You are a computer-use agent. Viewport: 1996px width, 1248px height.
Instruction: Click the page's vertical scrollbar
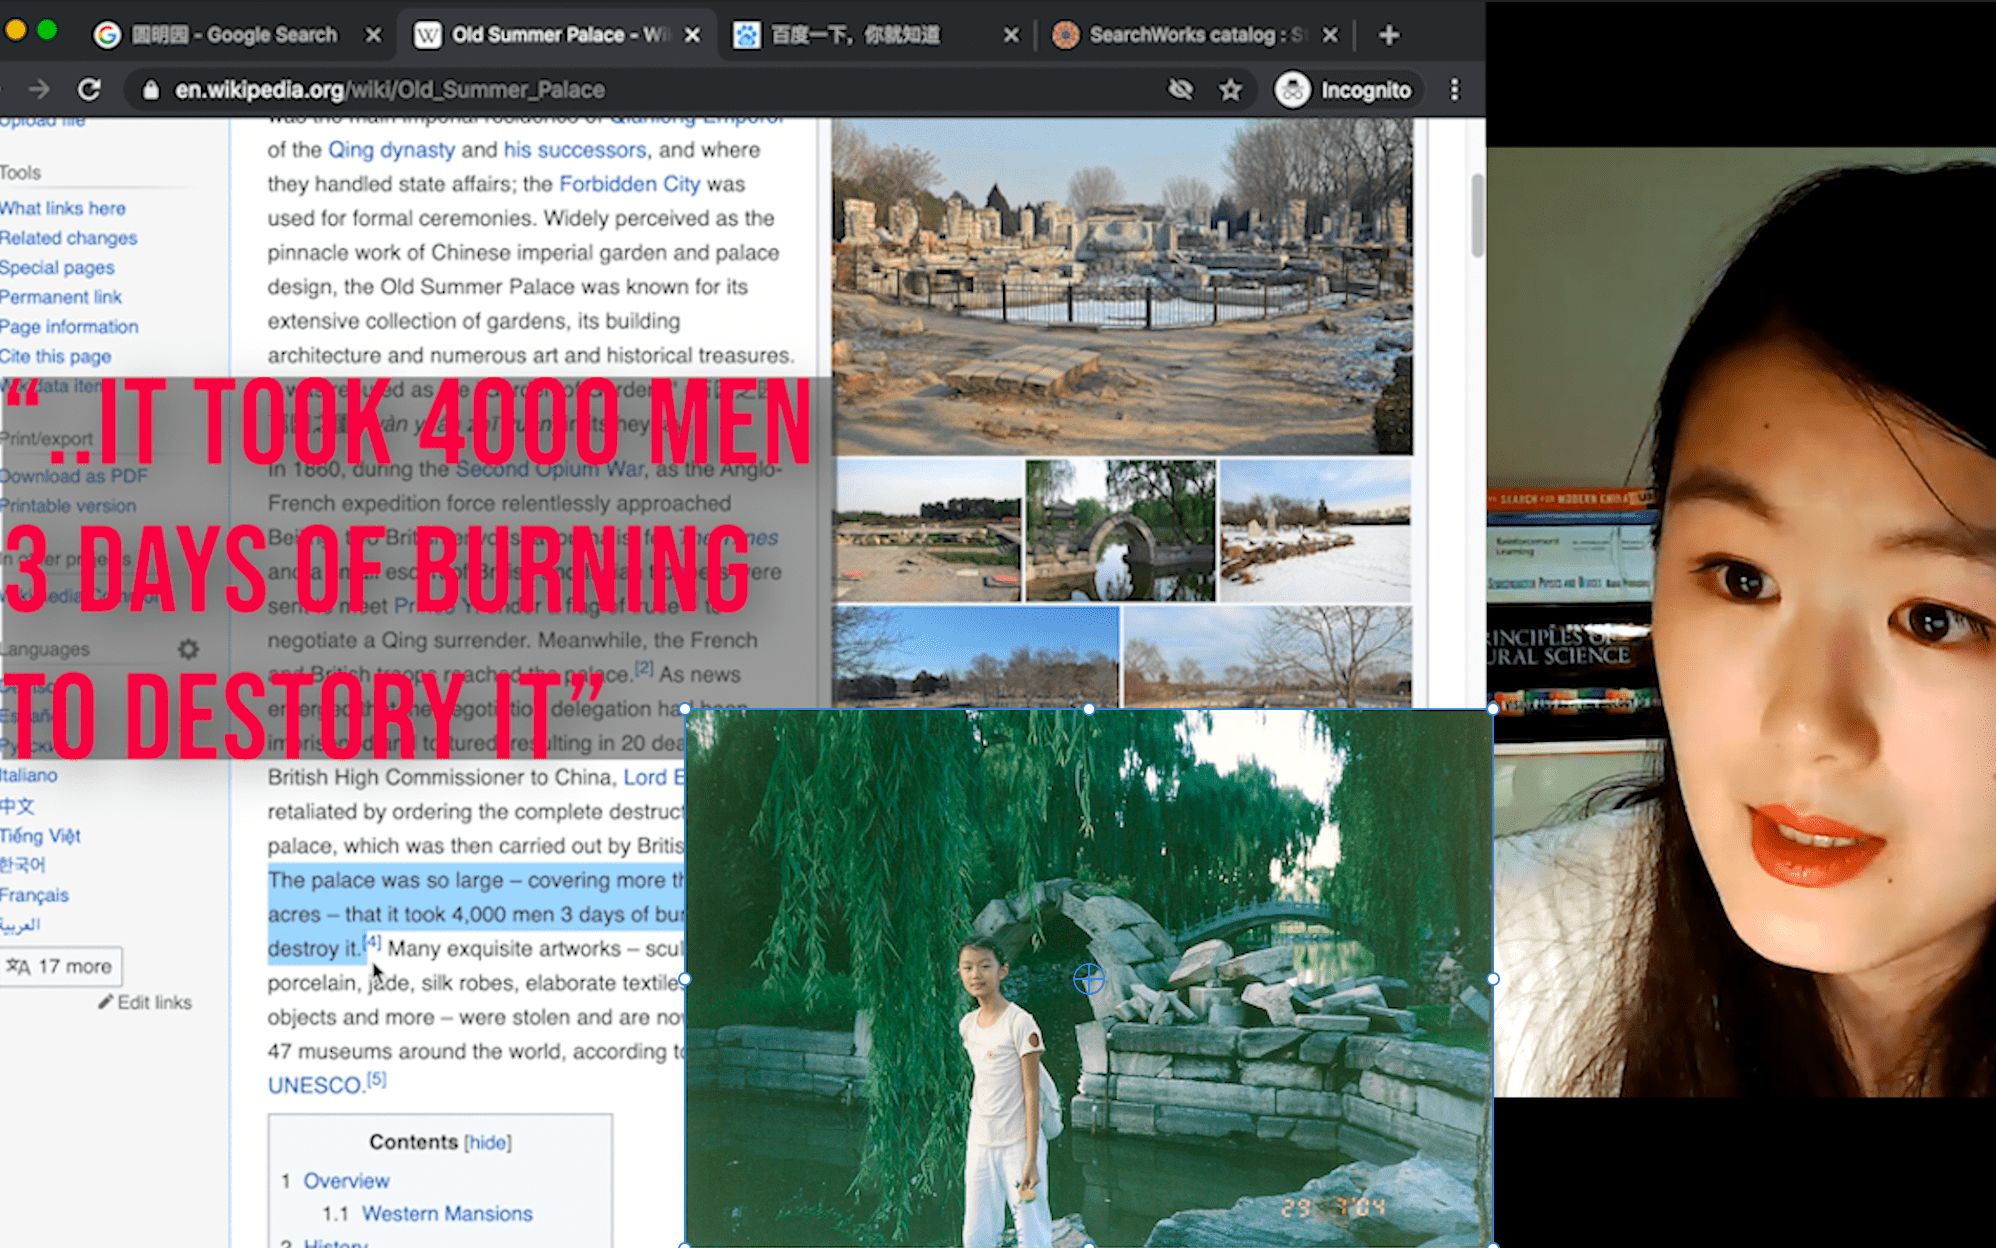[x=1477, y=215]
